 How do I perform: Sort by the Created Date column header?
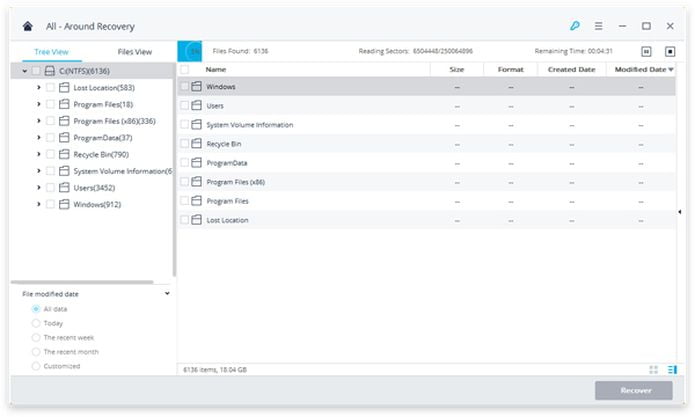(571, 69)
